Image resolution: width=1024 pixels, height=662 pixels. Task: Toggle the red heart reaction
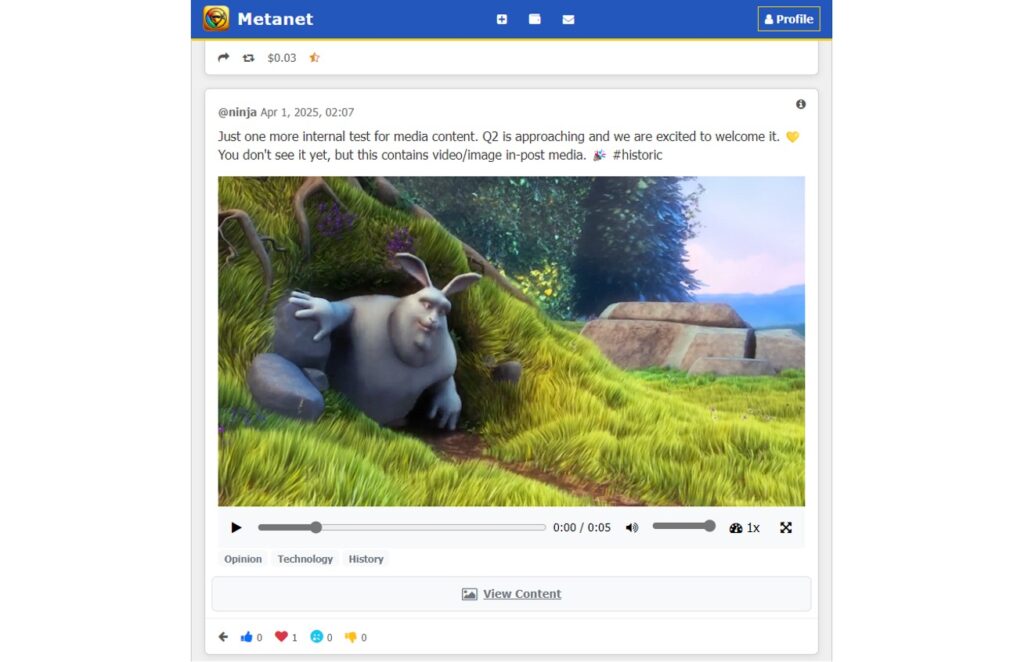coord(281,637)
